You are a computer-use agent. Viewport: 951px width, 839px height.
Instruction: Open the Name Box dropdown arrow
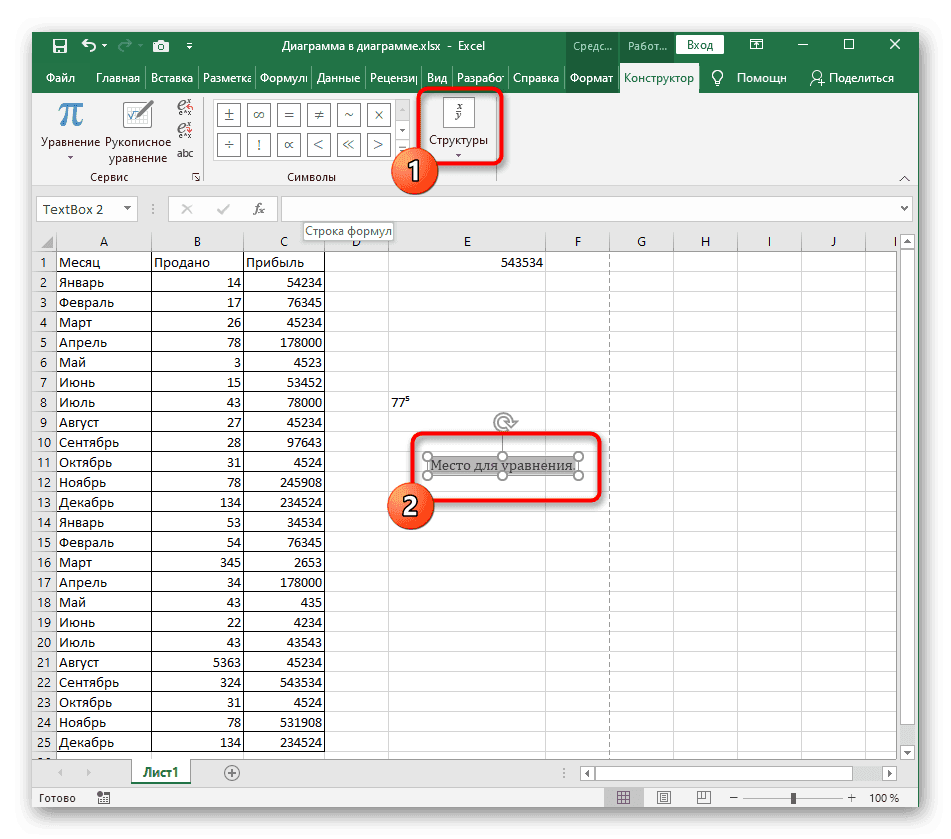coord(127,209)
